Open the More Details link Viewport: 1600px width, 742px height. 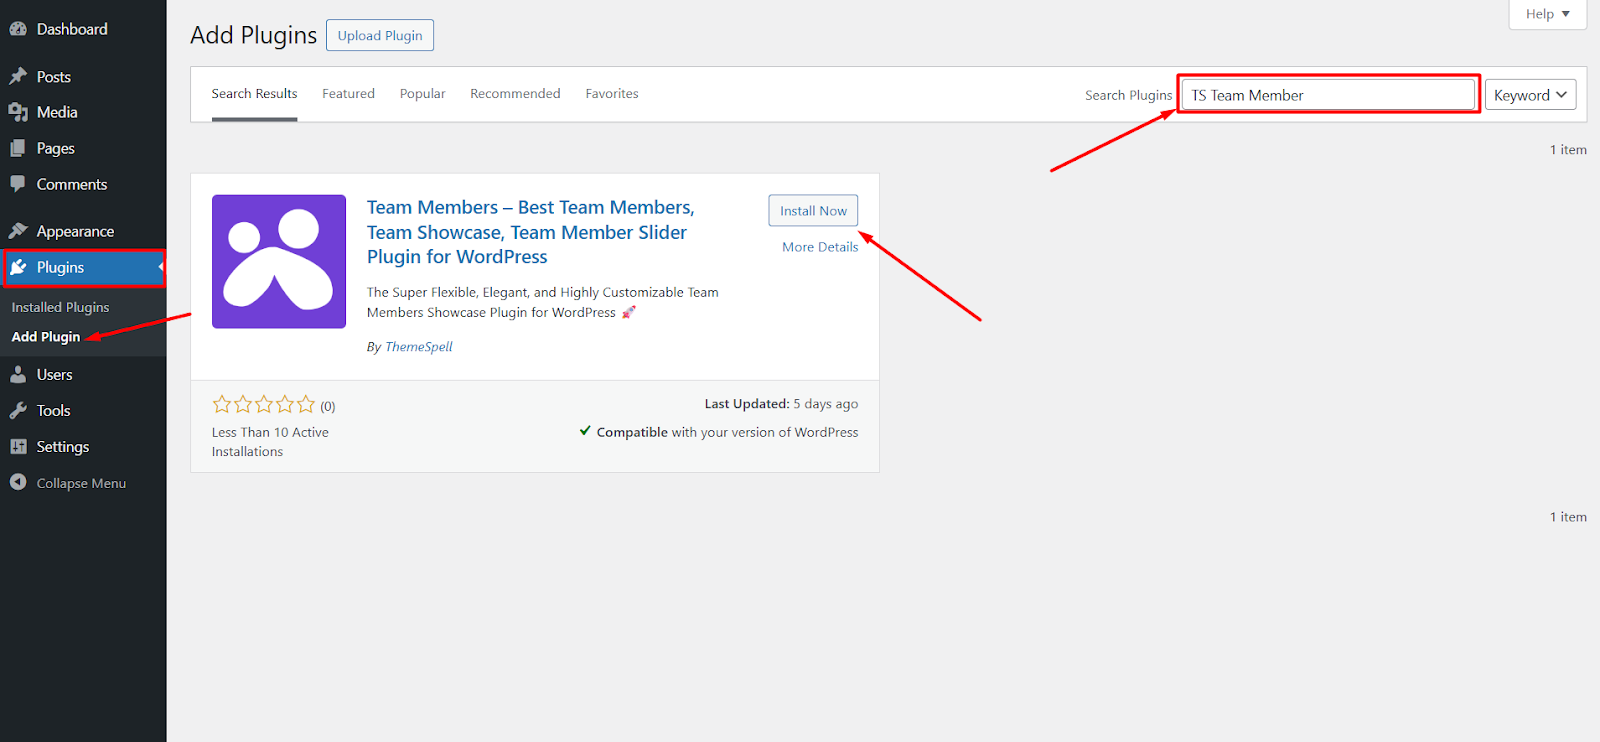(820, 247)
